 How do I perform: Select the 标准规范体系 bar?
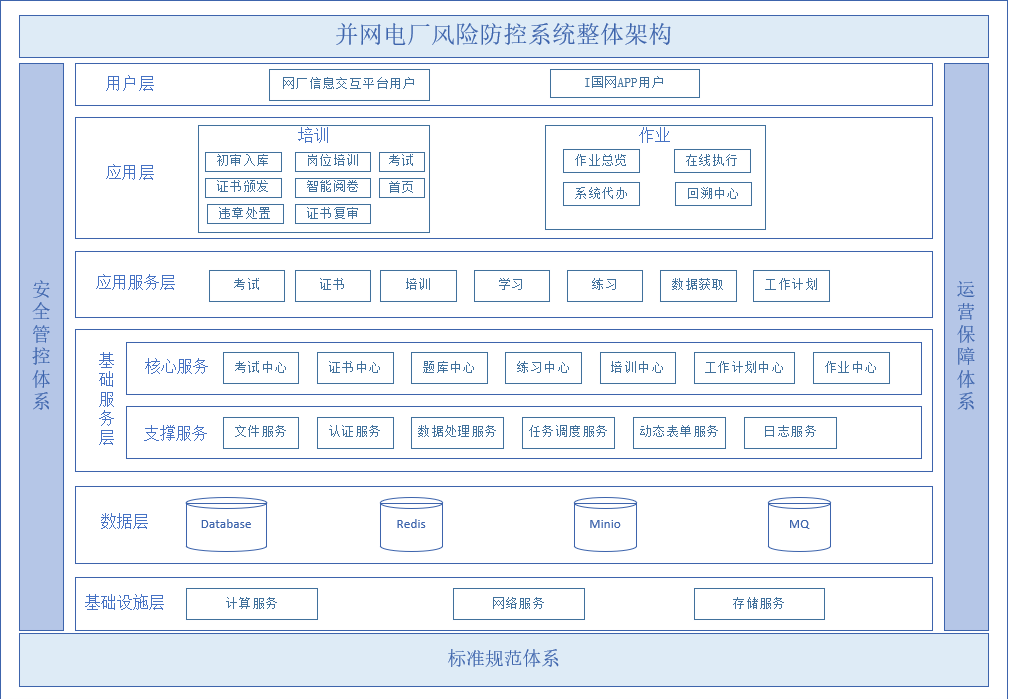coord(504,660)
